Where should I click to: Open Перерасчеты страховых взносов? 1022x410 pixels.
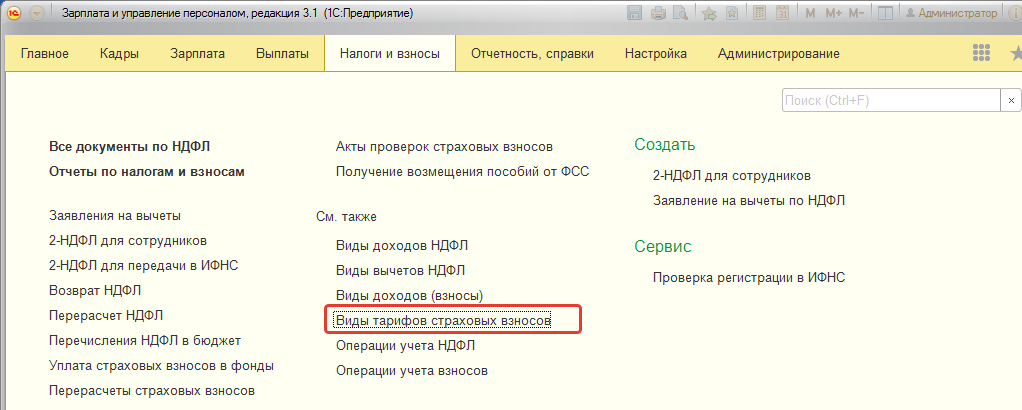click(152, 391)
